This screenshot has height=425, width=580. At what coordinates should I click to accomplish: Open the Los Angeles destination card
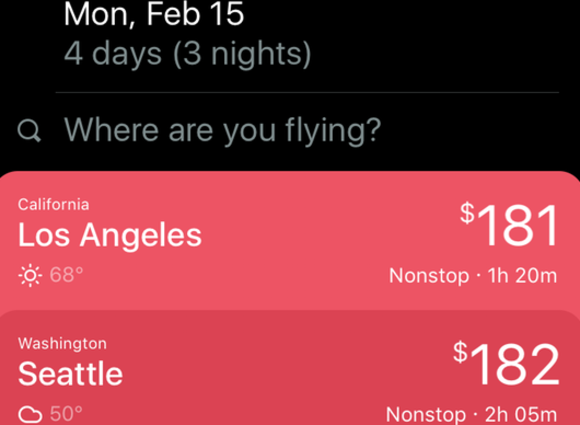(290, 240)
